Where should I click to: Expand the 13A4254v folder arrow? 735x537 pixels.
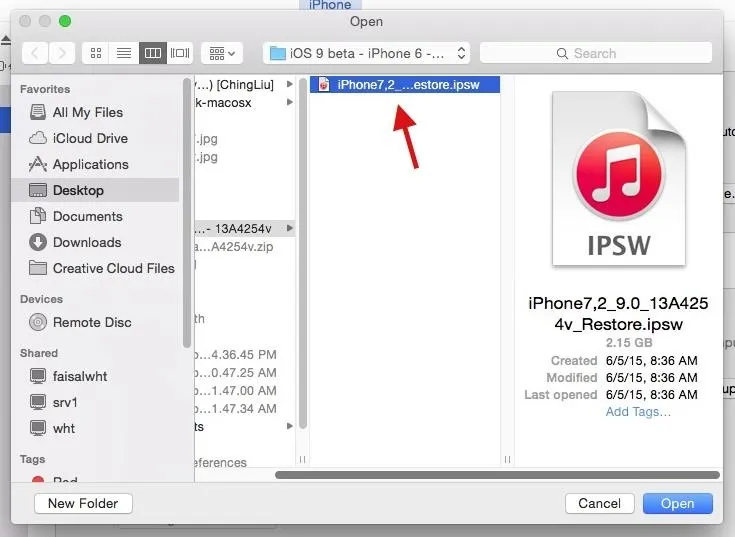pyautogui.click(x=290, y=229)
